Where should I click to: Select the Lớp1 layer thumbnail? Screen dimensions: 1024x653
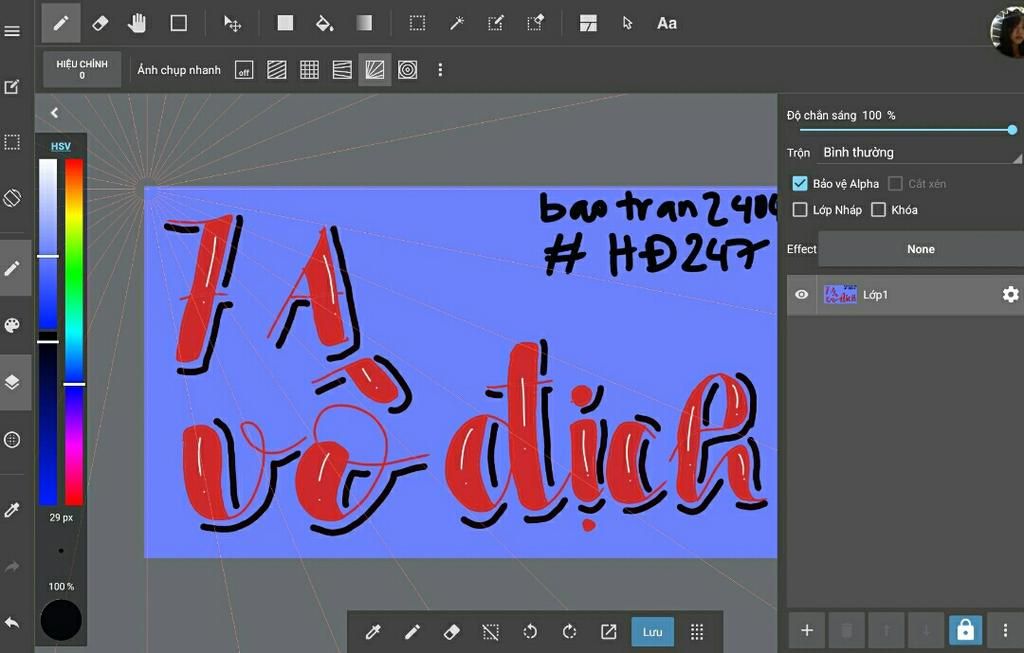[x=840, y=295]
